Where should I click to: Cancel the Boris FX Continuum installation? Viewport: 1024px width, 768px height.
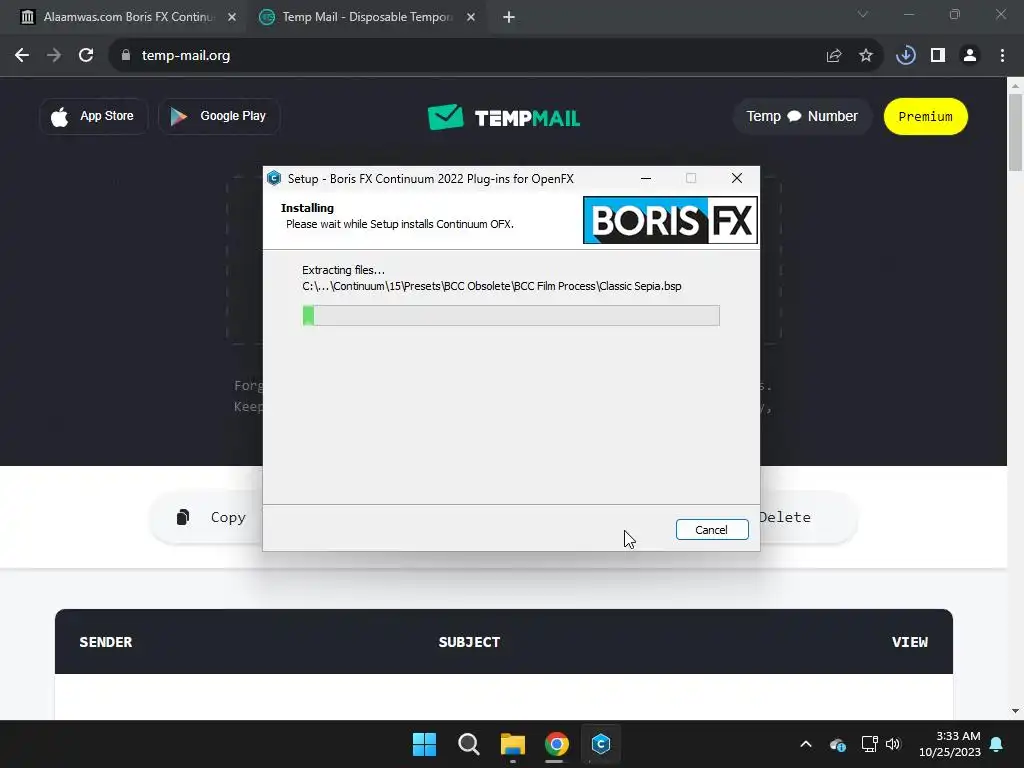tap(712, 530)
